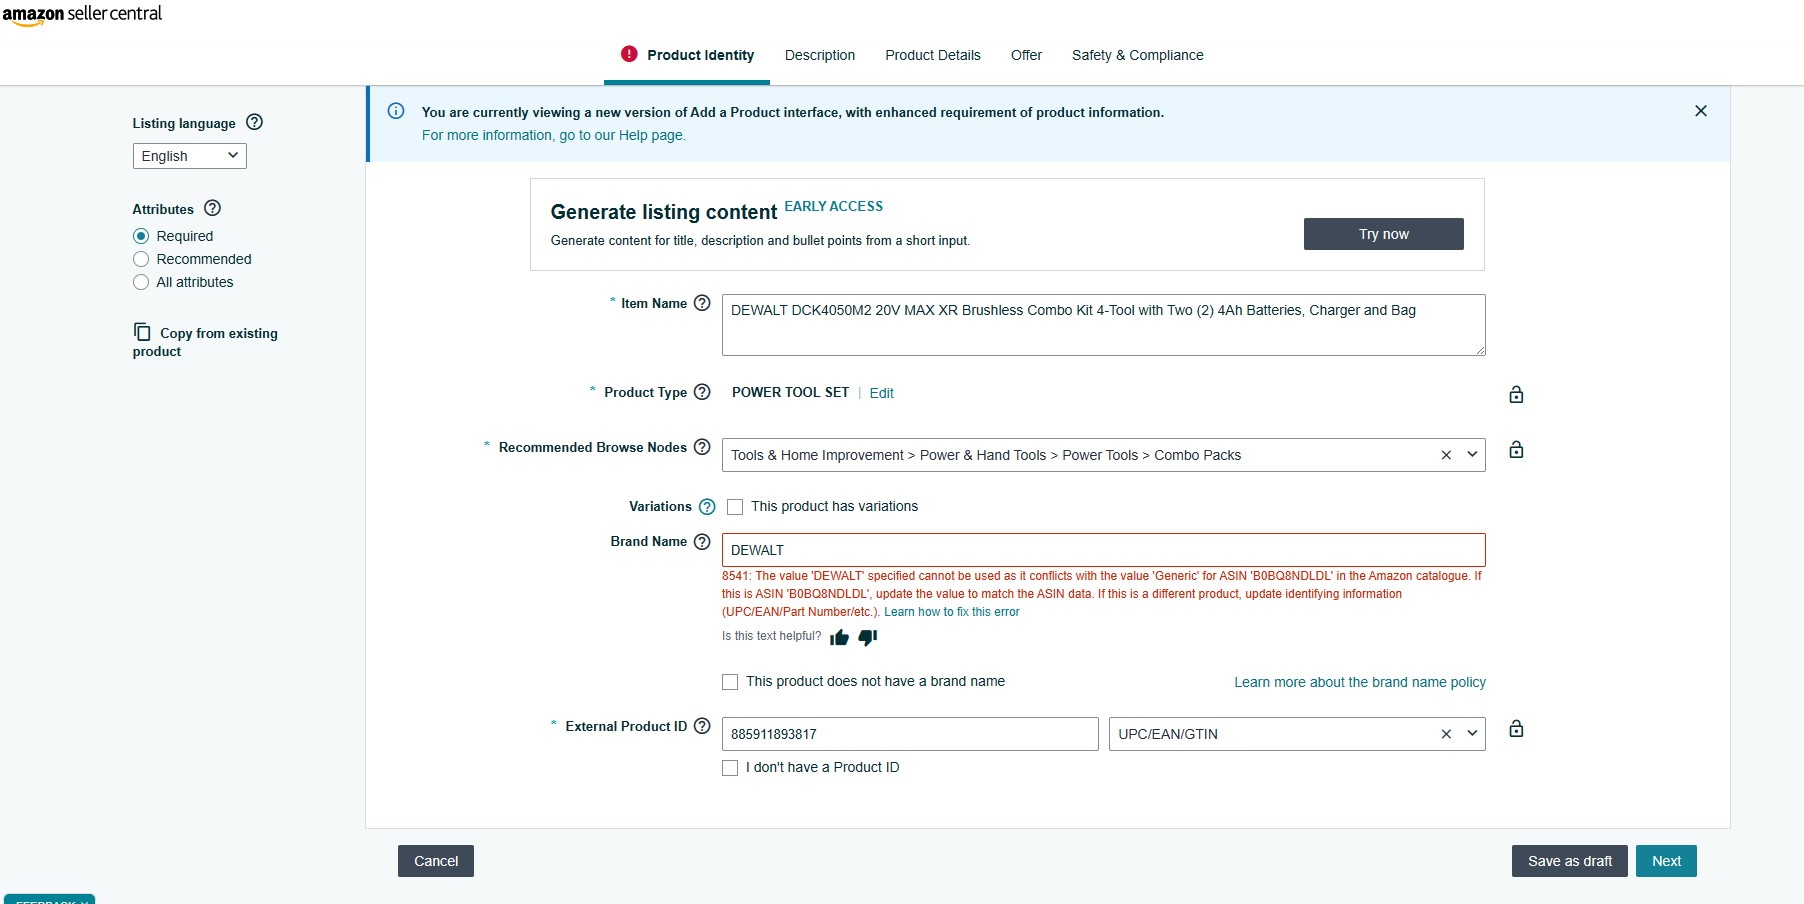
Task: Click the lock icon for Recommended Browse Nodes
Action: pos(1516,449)
